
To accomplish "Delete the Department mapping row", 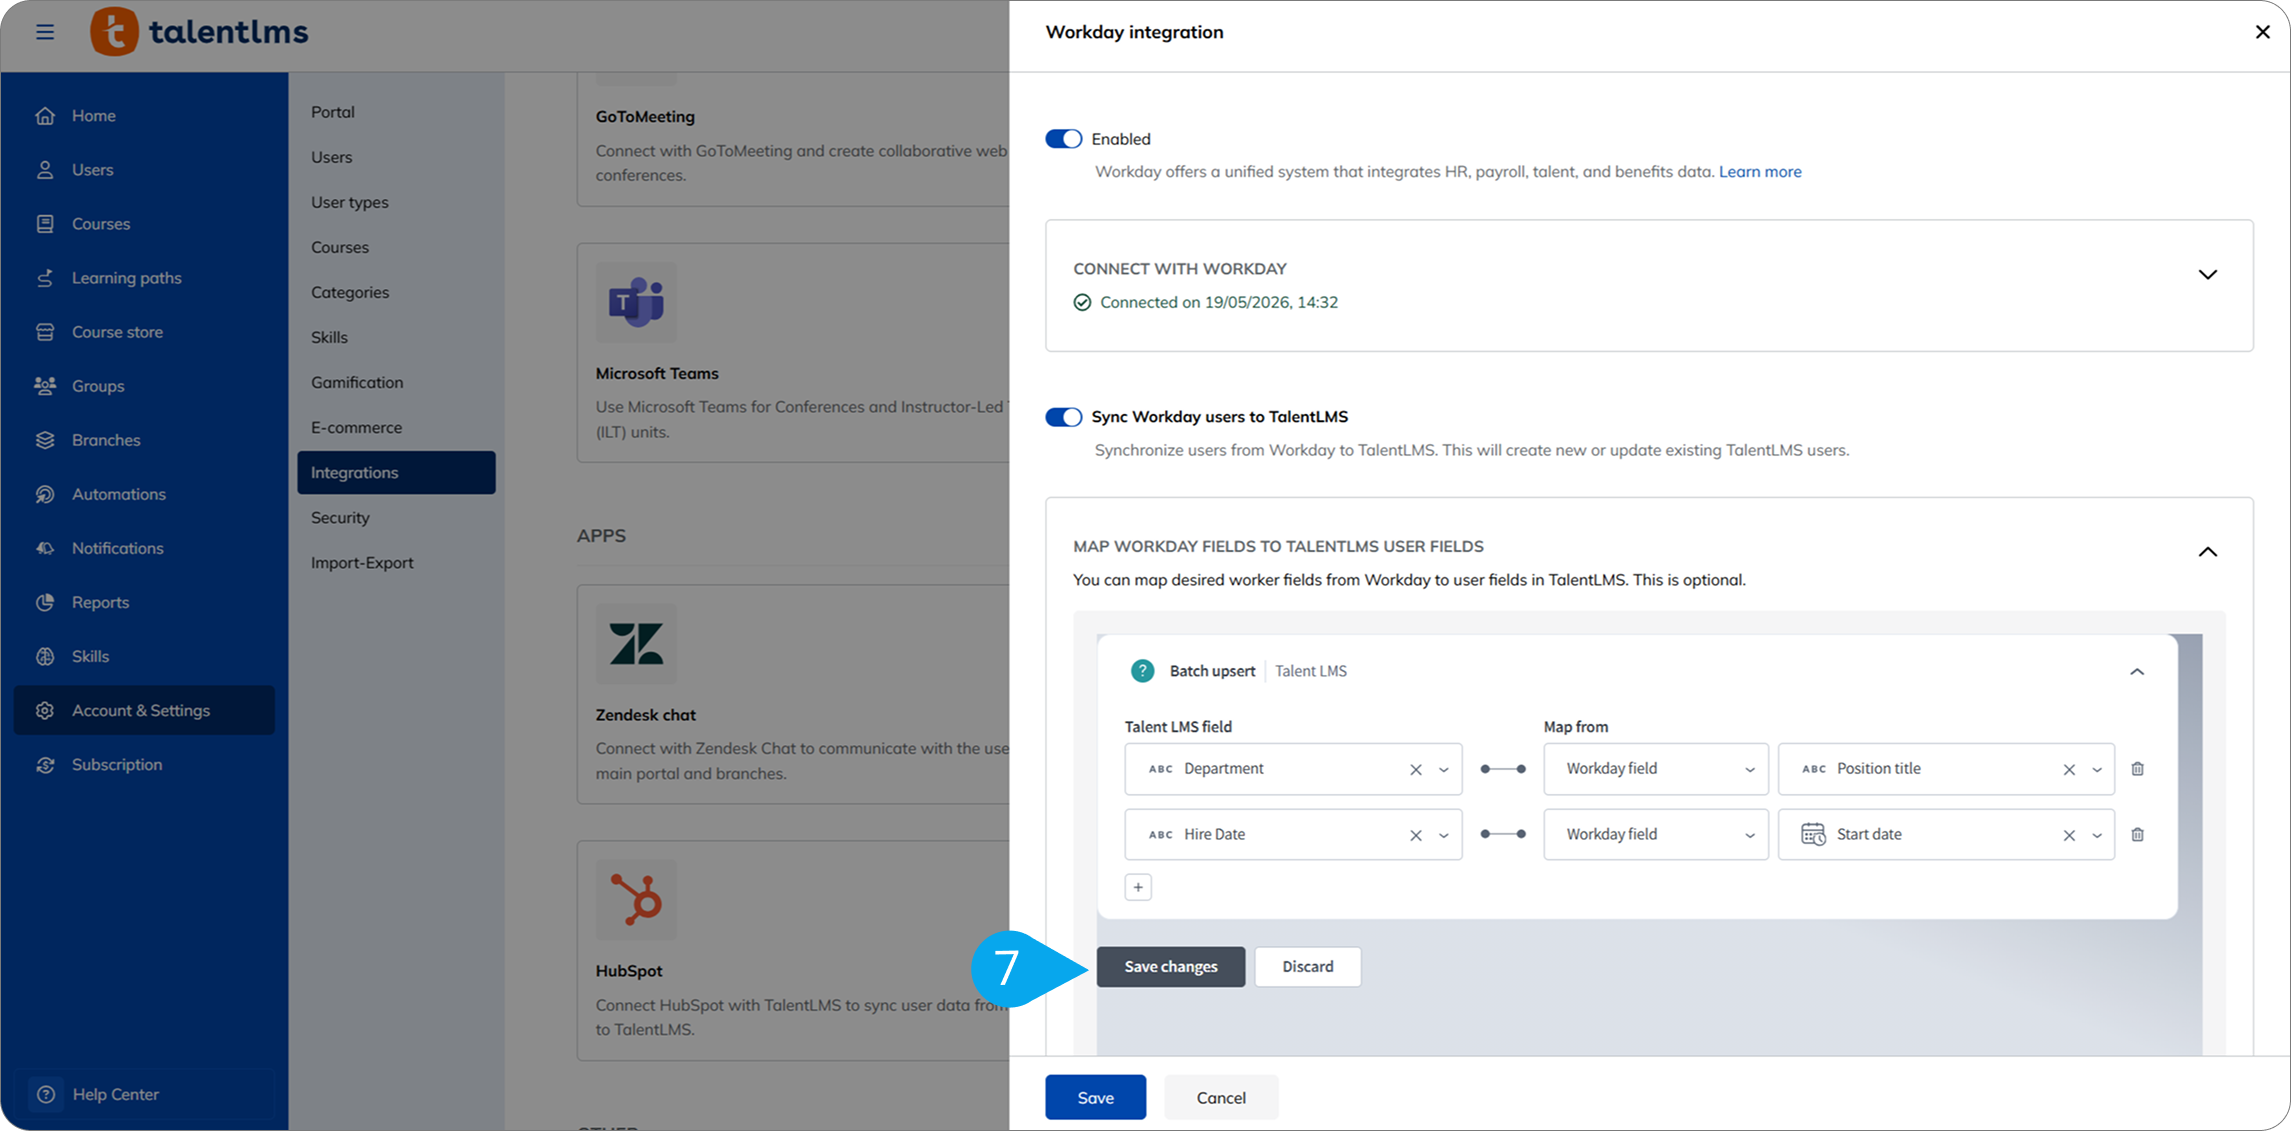I will pyautogui.click(x=2138, y=769).
